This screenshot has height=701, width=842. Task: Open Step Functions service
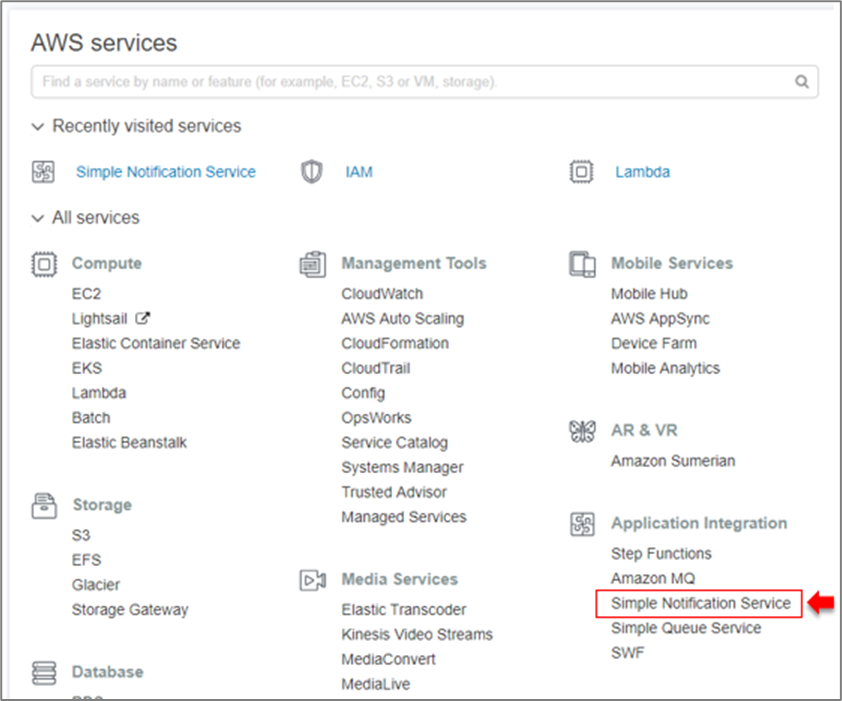[662, 554]
